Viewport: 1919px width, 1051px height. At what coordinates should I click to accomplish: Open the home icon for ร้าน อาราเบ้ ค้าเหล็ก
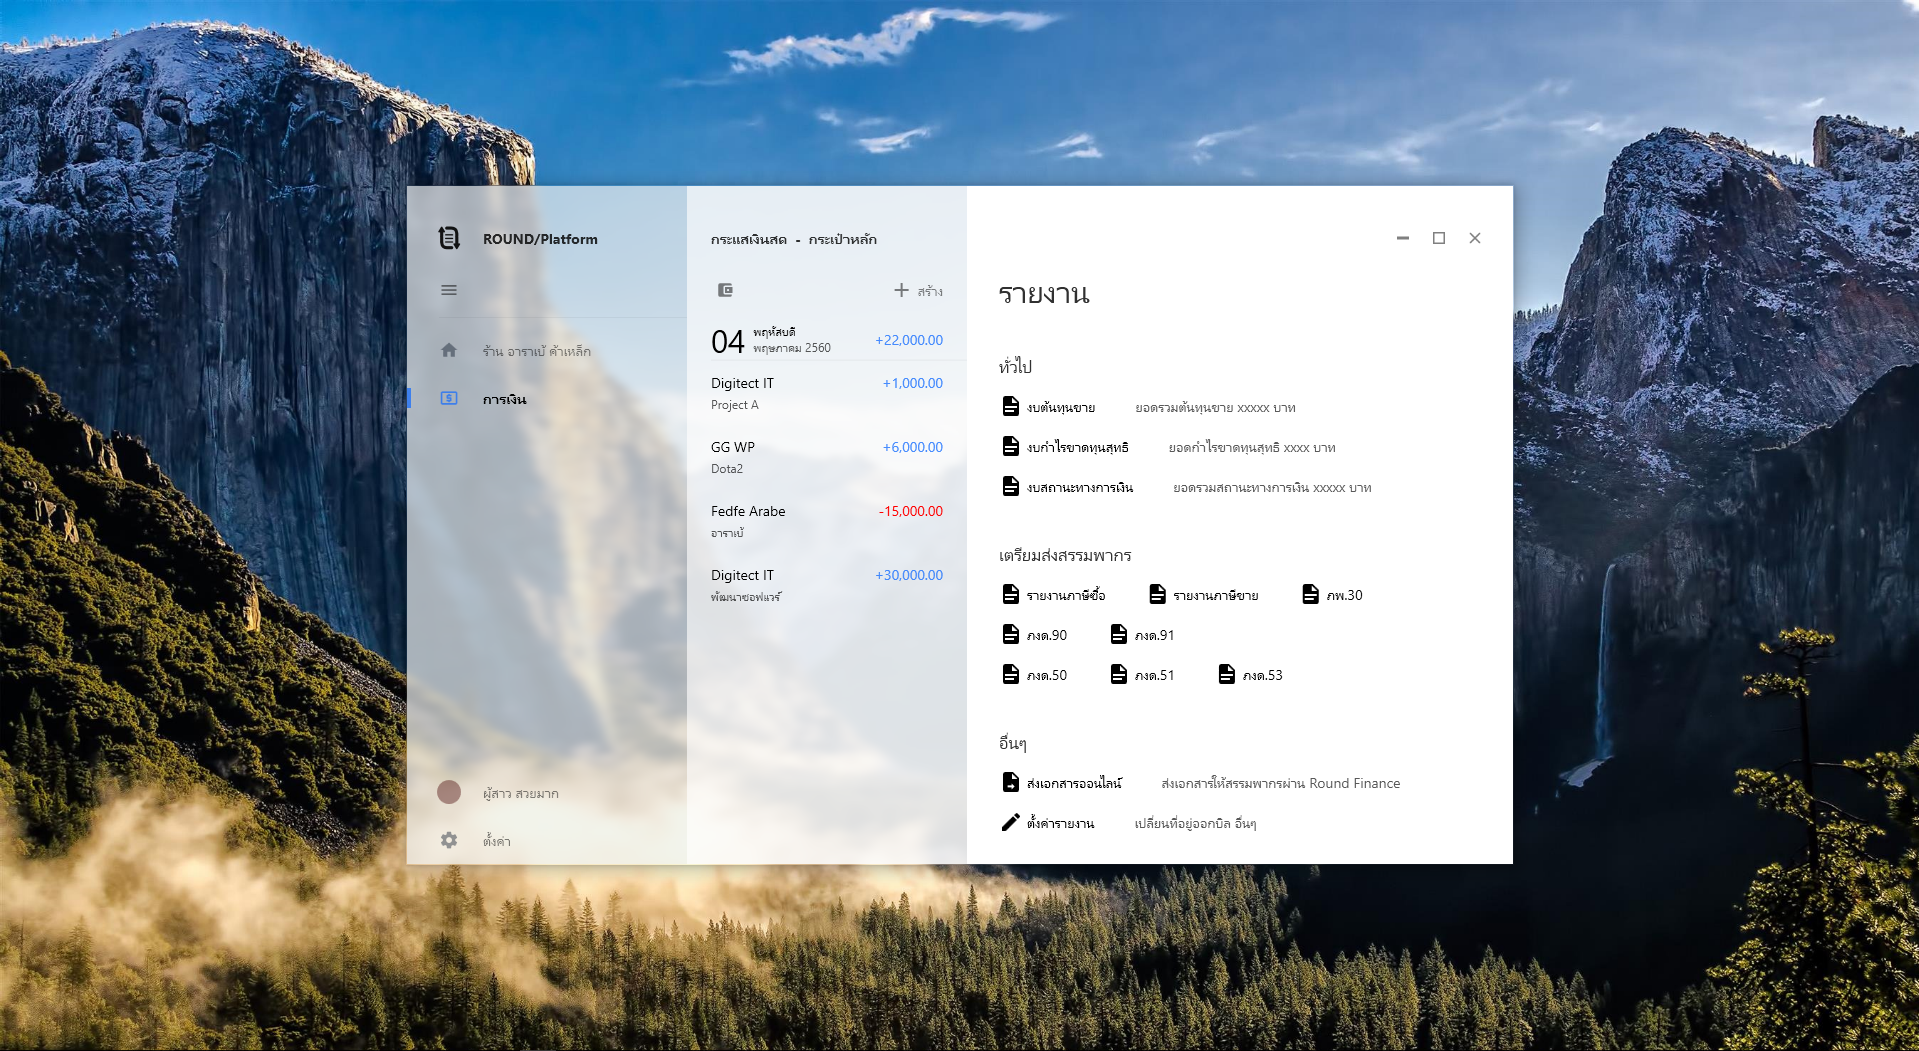449,350
